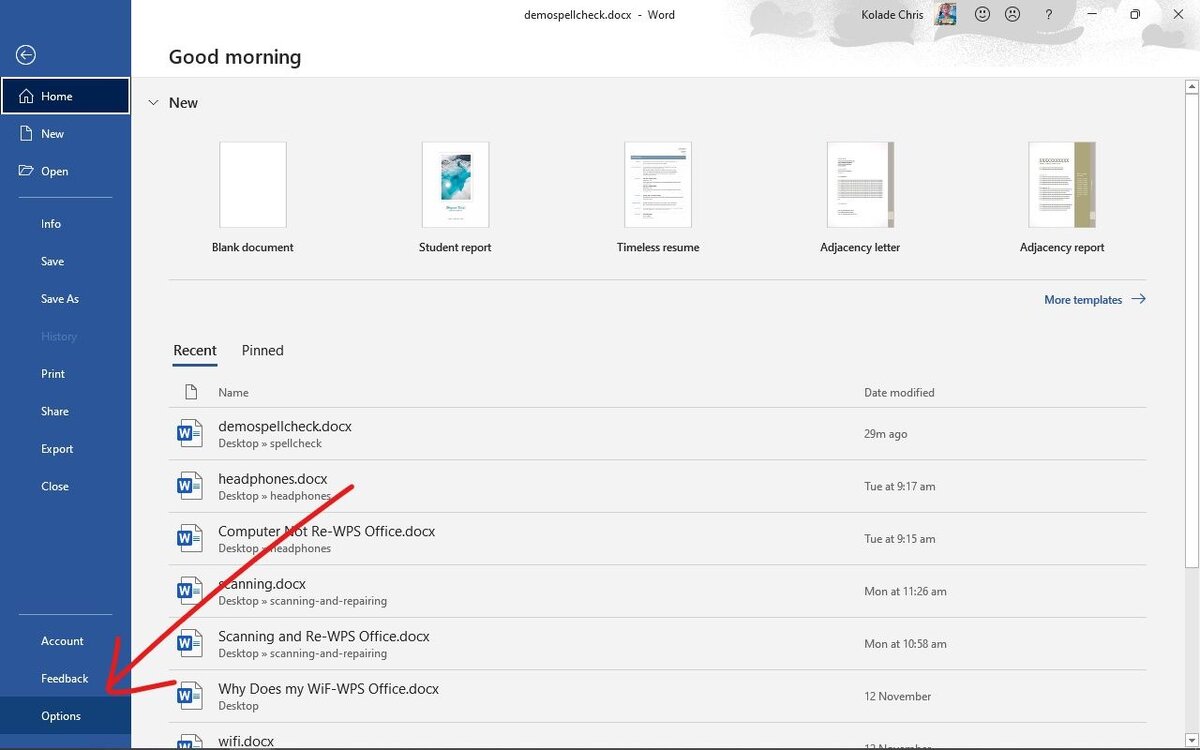1200x750 pixels.
Task: Open Word Options
Action: pos(65,716)
